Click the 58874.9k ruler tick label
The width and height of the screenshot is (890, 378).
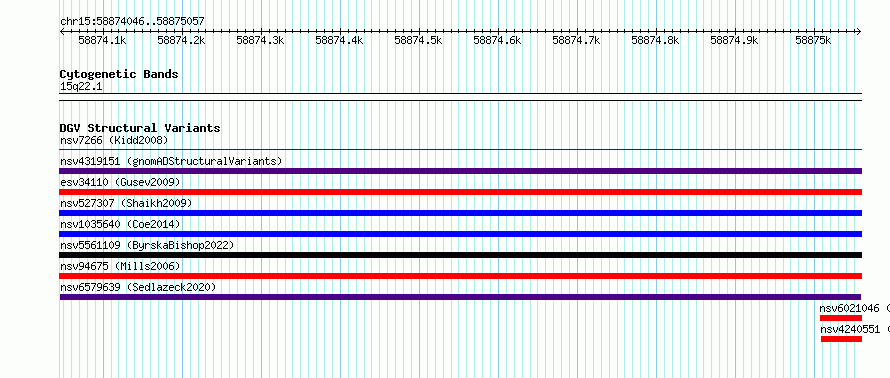tap(734, 40)
